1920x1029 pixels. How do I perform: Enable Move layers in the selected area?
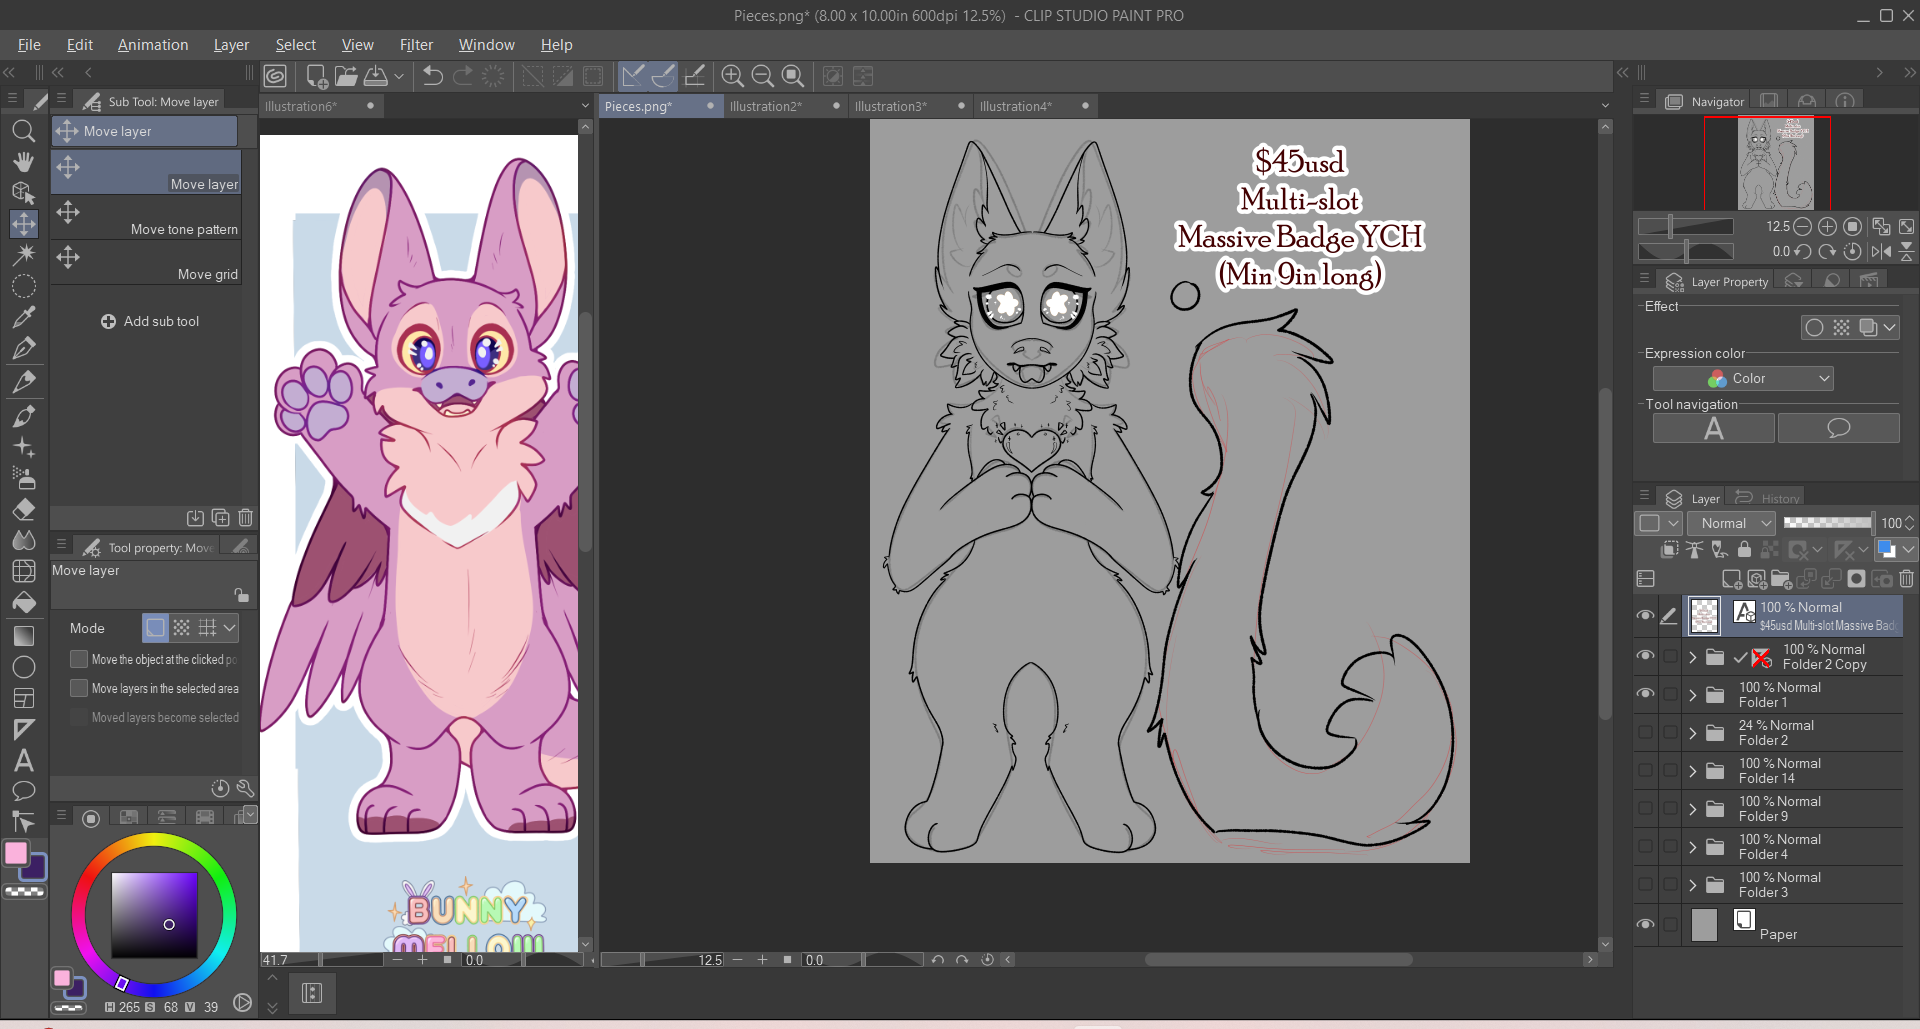[79, 688]
